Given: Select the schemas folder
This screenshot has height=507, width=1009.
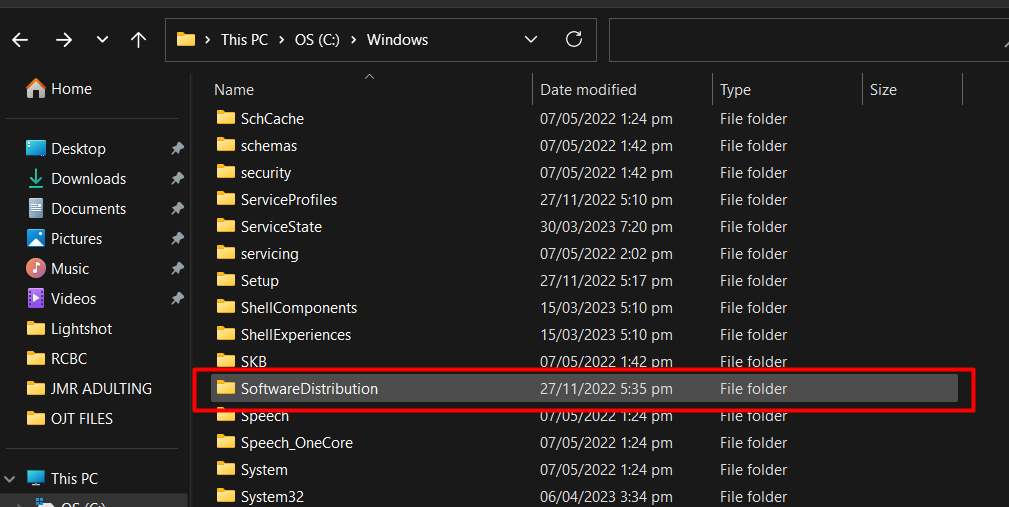Looking at the screenshot, I should 584,146.
